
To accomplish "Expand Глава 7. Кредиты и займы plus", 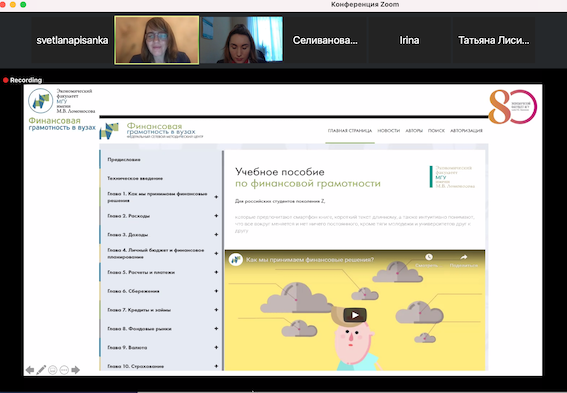I will 216,310.
